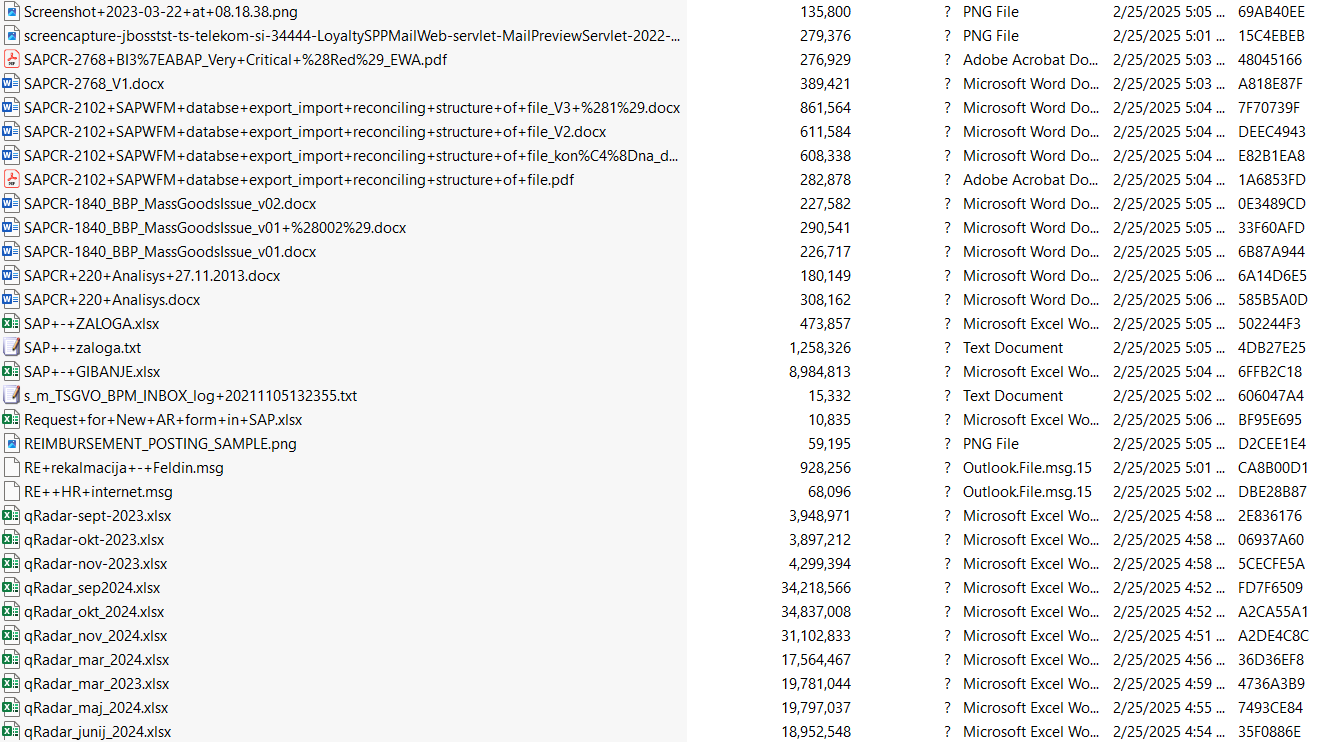Viewport: 1343px width, 742px height.
Task: Click the size value 135,800
Action: point(826,12)
